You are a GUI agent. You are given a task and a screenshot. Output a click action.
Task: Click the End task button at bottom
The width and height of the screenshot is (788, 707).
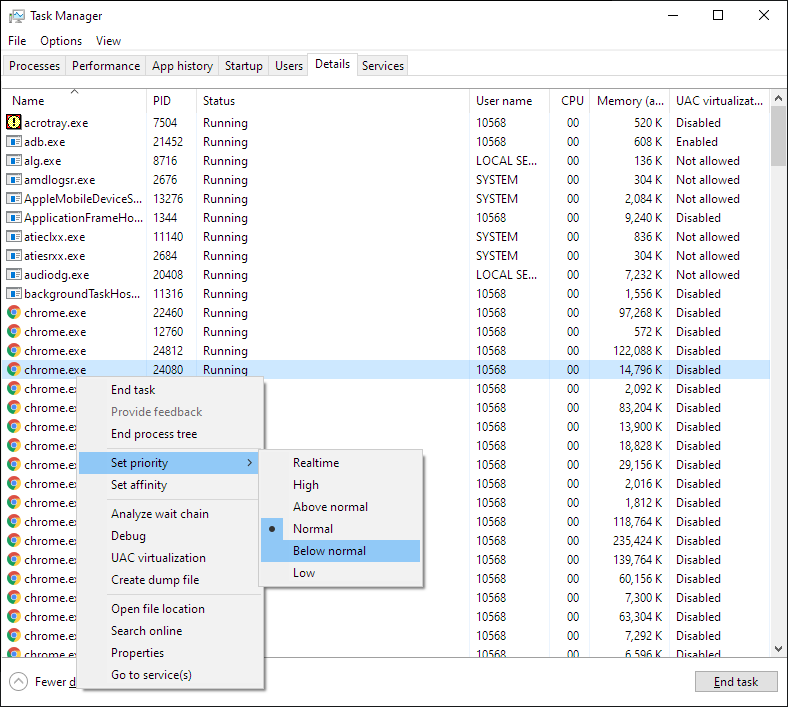pos(736,682)
